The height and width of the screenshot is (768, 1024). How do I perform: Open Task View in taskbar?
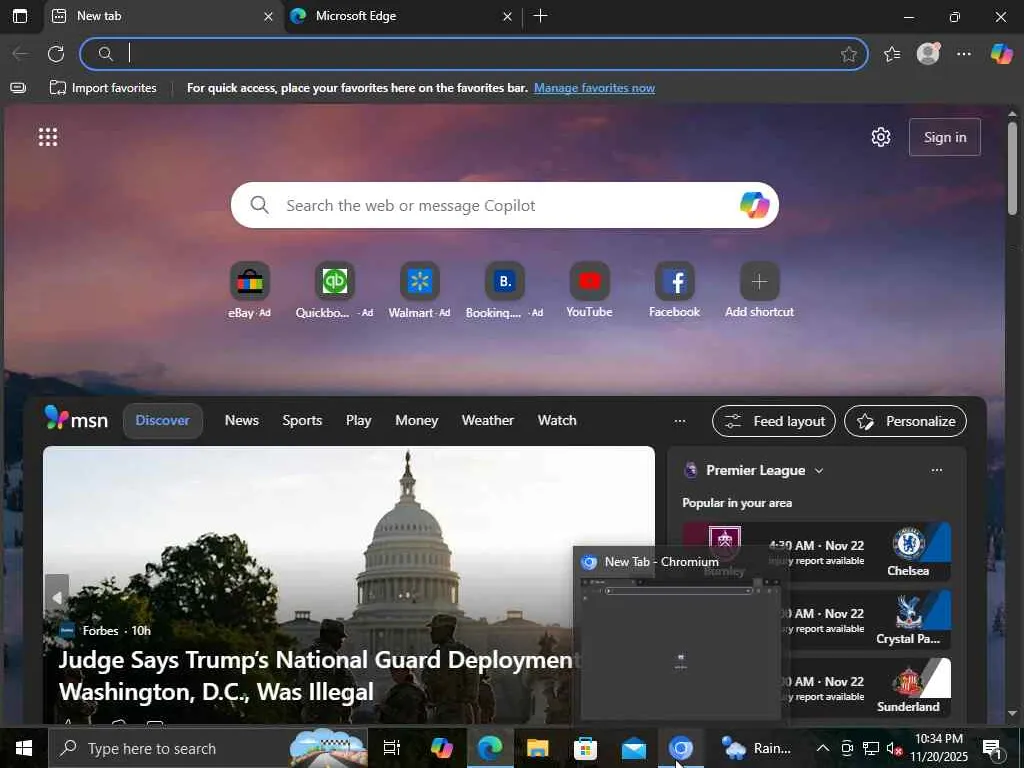pos(391,748)
